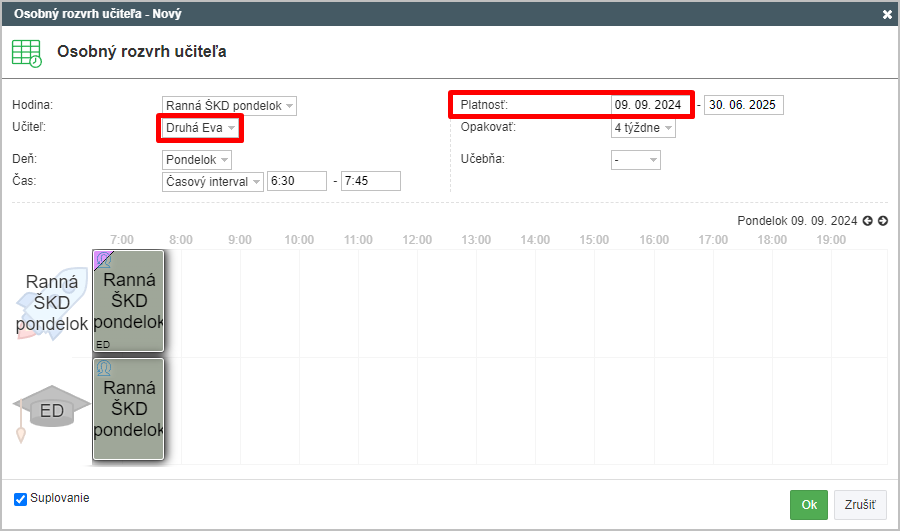The width and height of the screenshot is (900, 531).
Task: Click the 'Platnosť:' label
Action: tap(484, 105)
